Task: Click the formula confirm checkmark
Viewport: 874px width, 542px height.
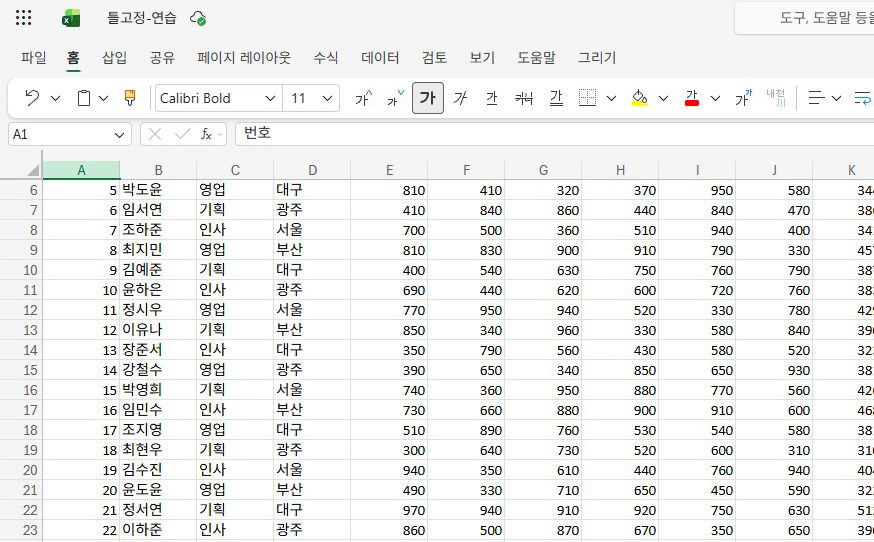Action: (182, 134)
